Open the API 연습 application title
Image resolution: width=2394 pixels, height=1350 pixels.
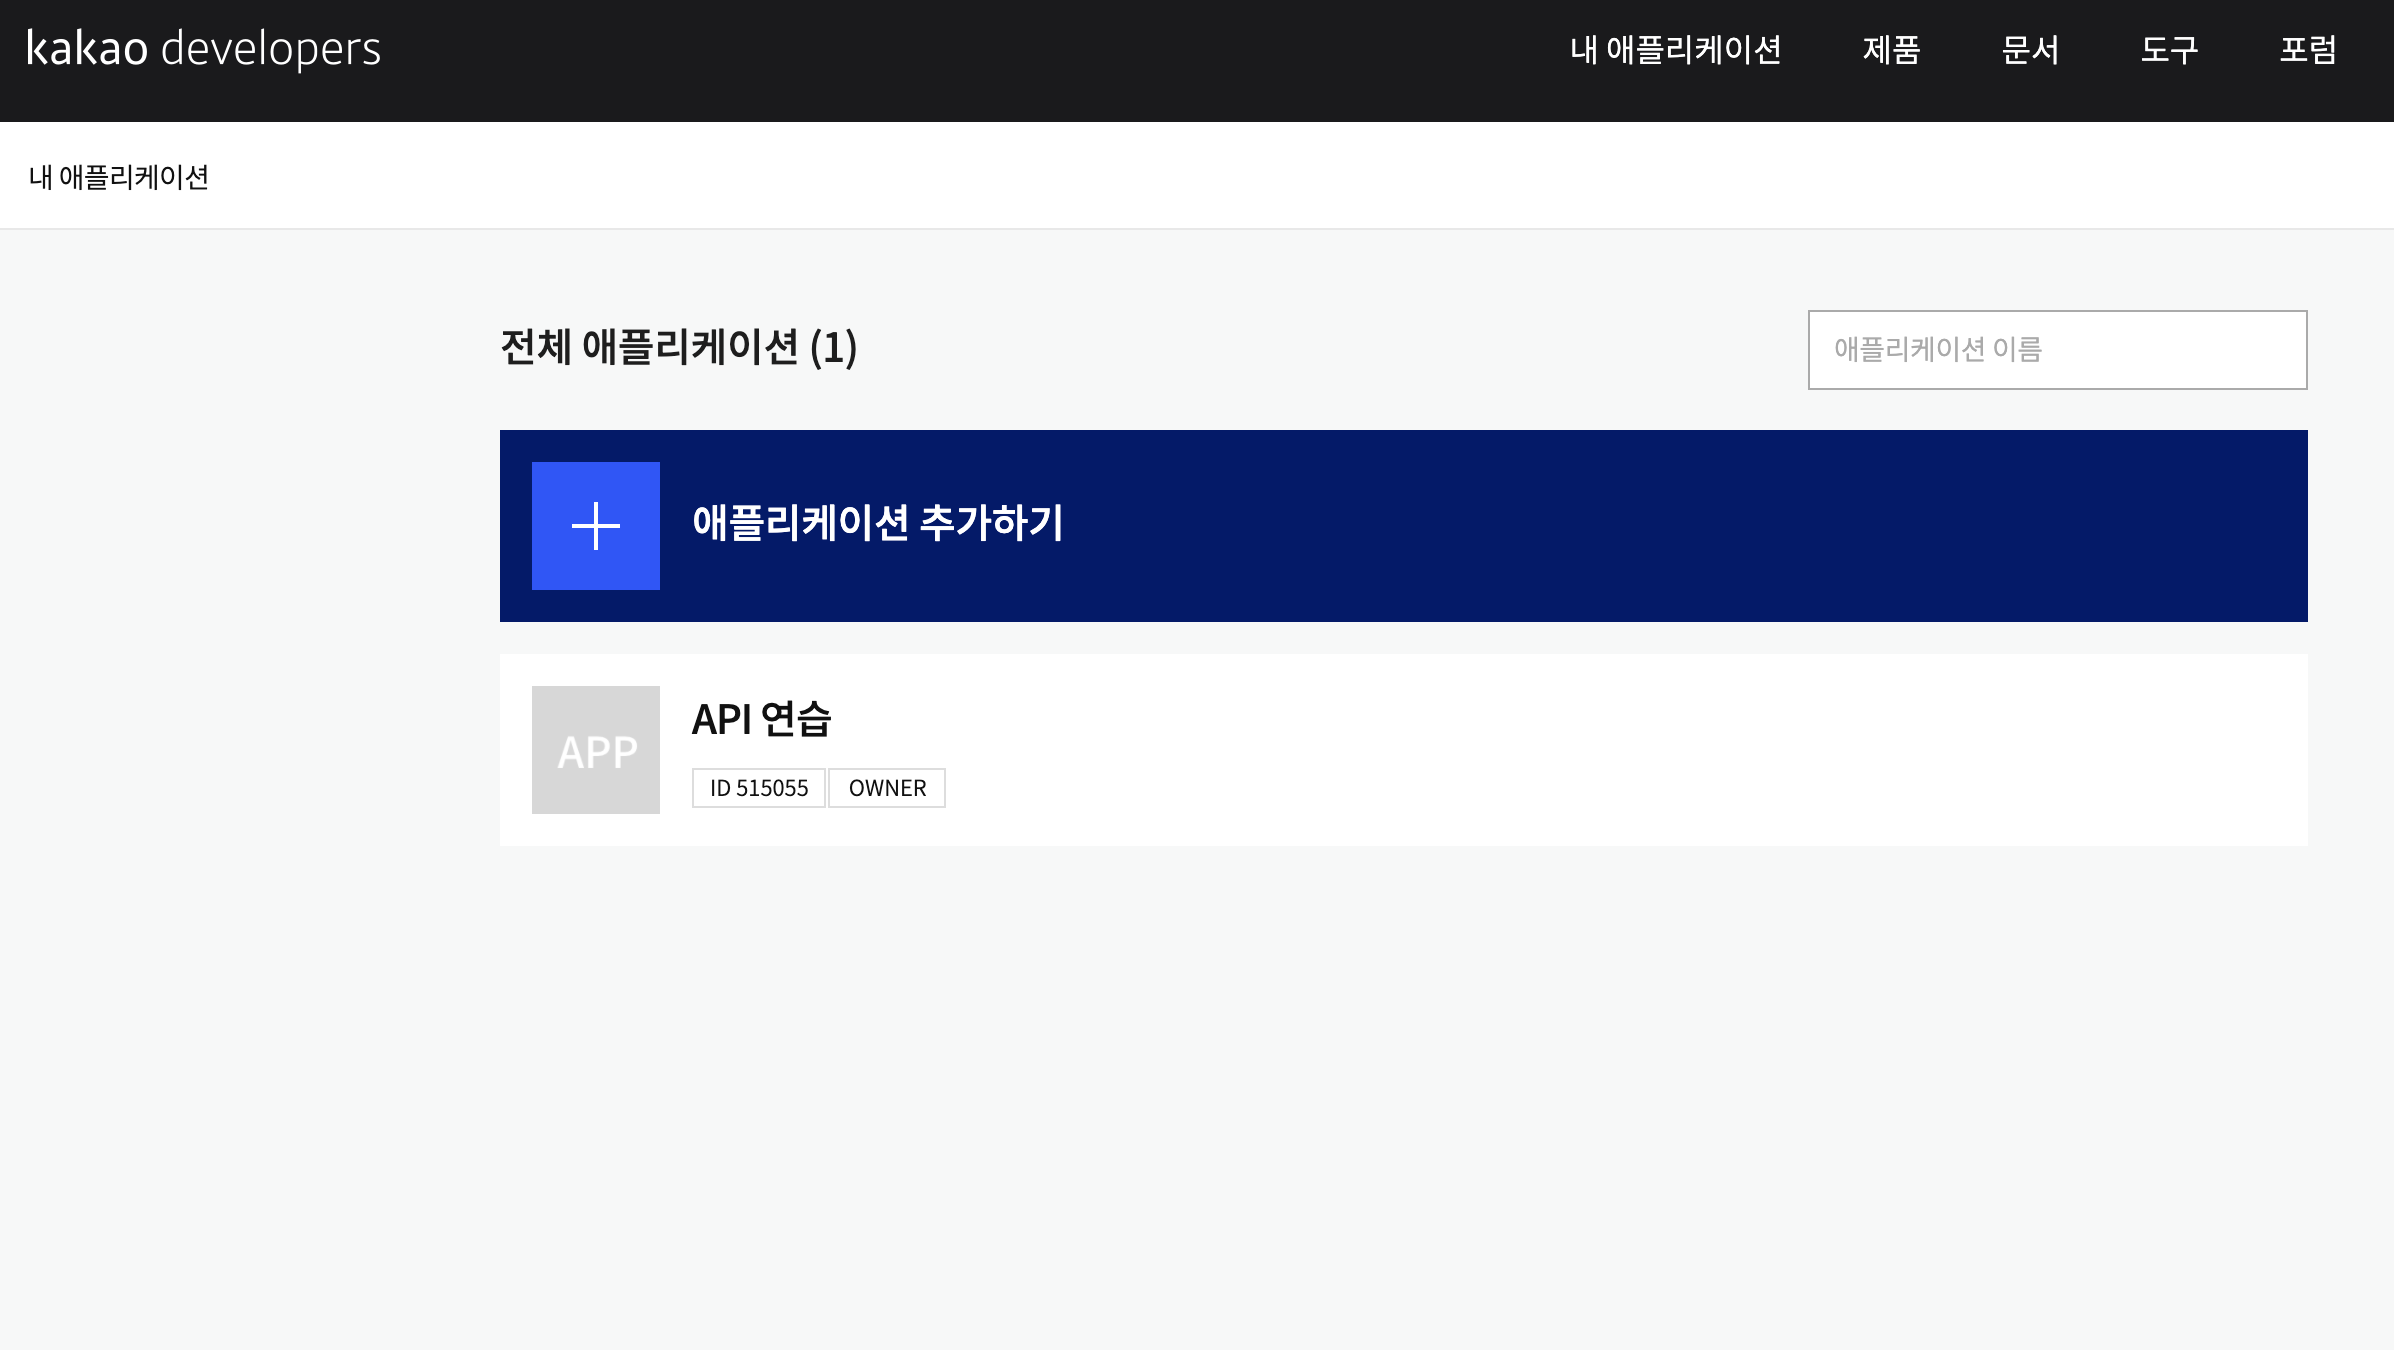[x=761, y=719]
